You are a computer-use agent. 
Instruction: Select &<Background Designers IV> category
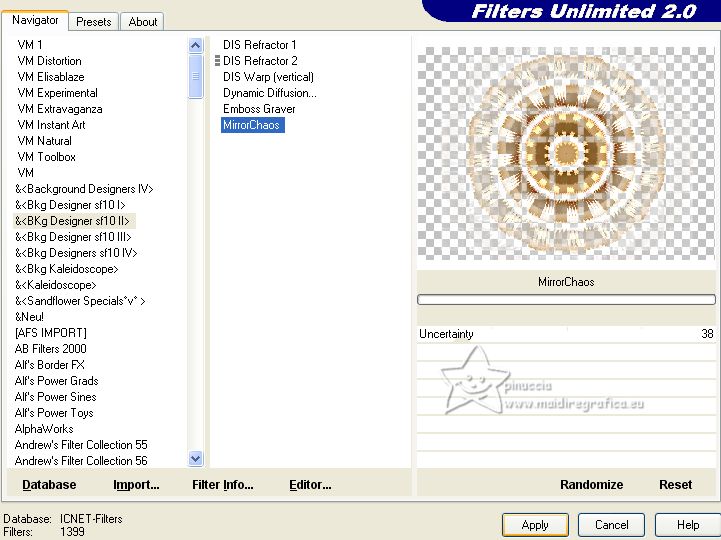(x=84, y=189)
